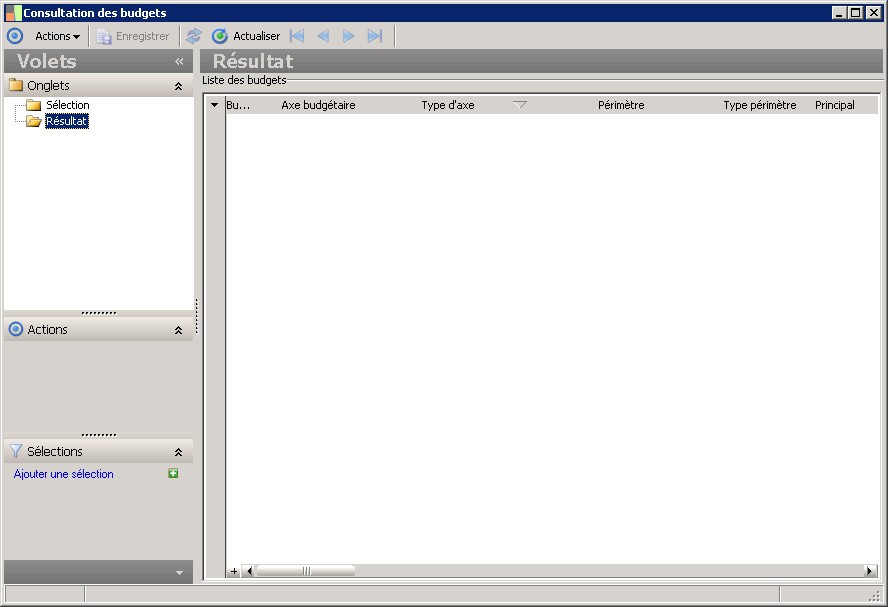
Task: Click the Actions panel header circle icon
Action: tap(16, 330)
